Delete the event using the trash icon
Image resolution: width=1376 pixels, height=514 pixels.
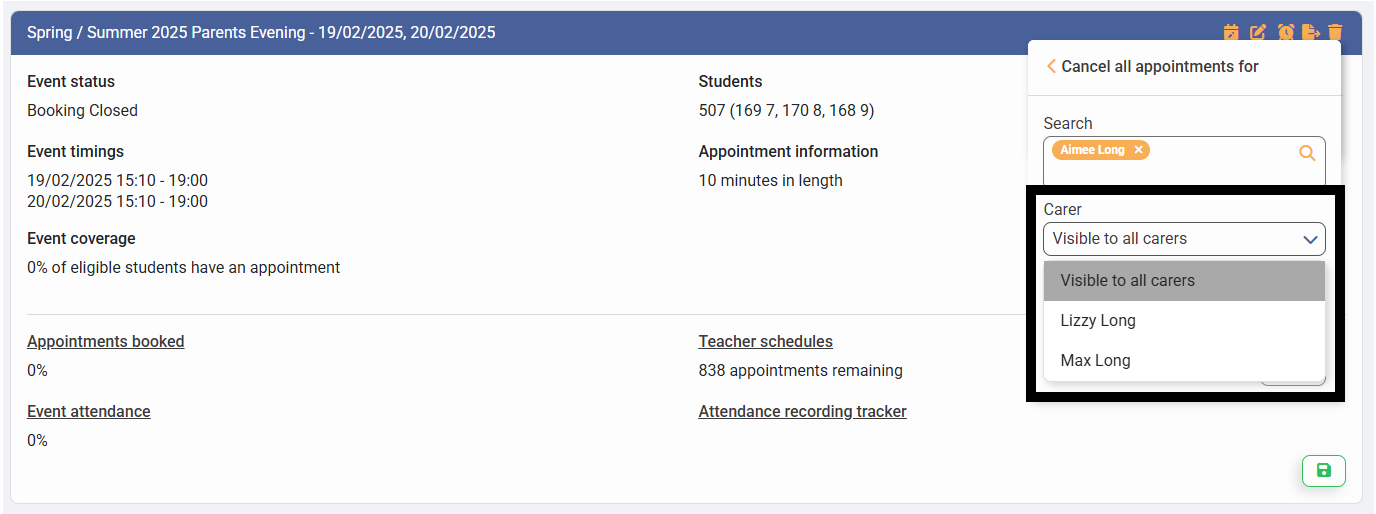(1335, 32)
